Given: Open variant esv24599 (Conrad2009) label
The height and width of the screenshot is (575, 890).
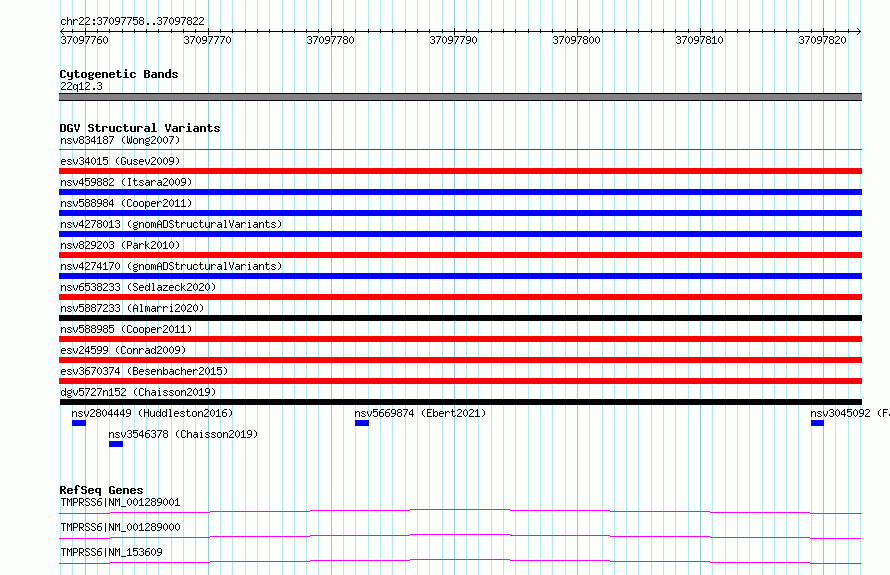Looking at the screenshot, I should tap(123, 350).
